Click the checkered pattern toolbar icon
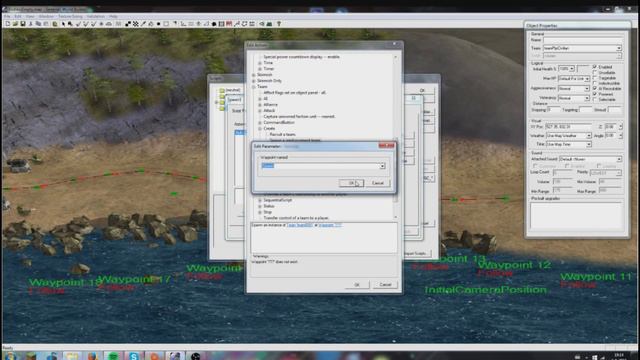This screenshot has height=360, width=640. click(x=136, y=24)
